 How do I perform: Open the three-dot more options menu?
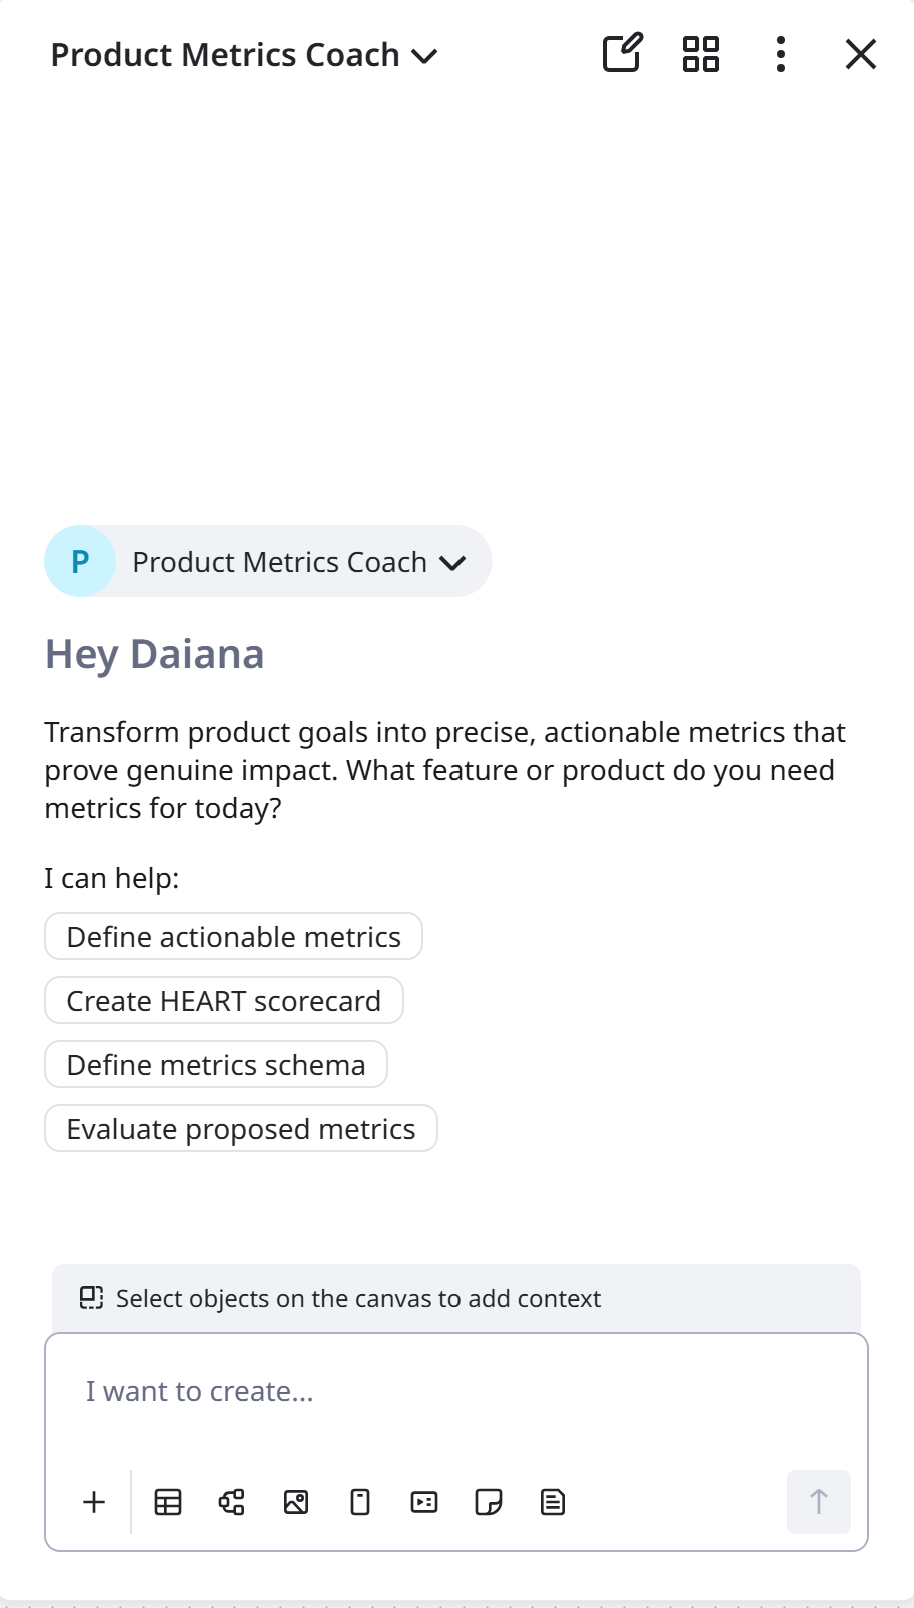pos(781,54)
